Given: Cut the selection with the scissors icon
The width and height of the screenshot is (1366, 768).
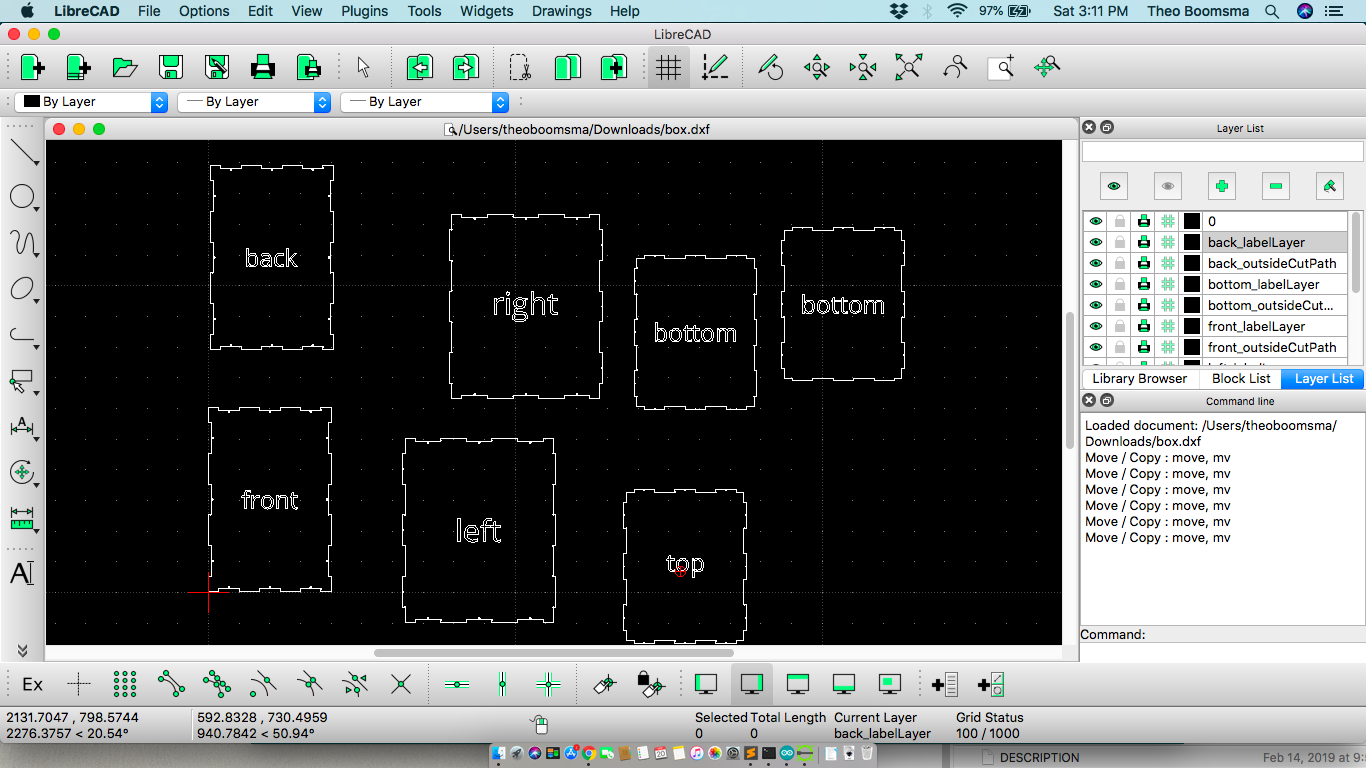Looking at the screenshot, I should pos(520,67).
